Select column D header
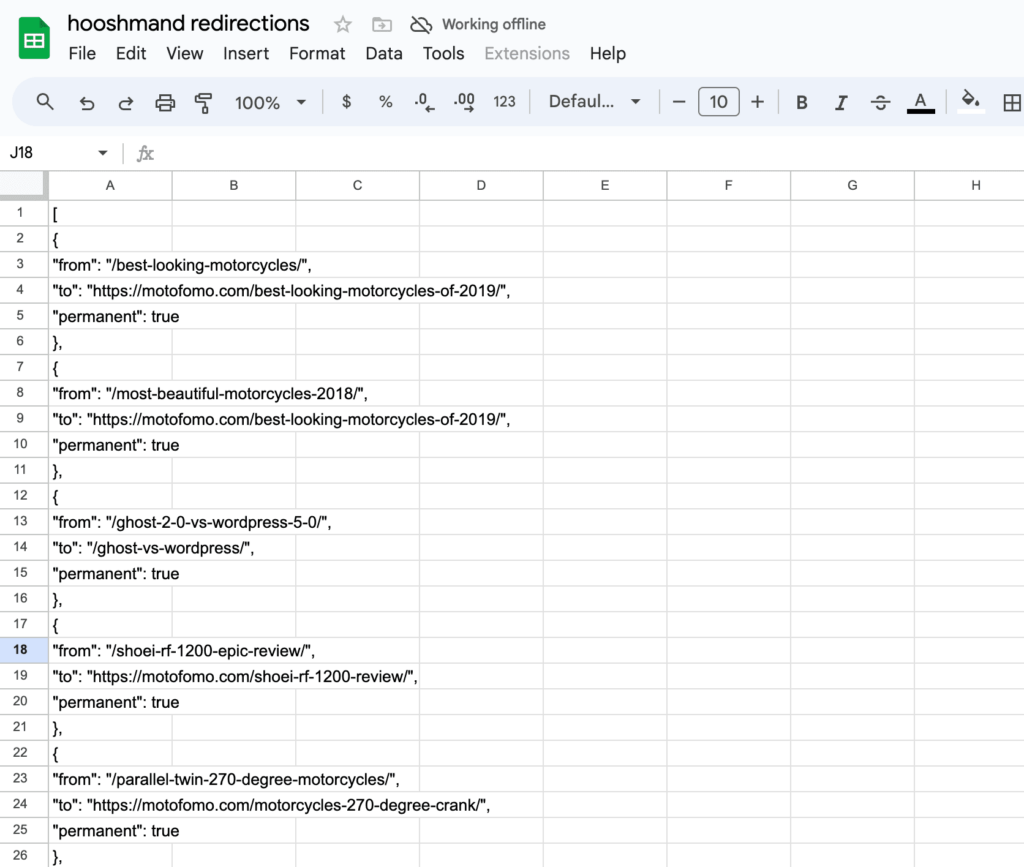The image size is (1024, 867). (x=481, y=185)
